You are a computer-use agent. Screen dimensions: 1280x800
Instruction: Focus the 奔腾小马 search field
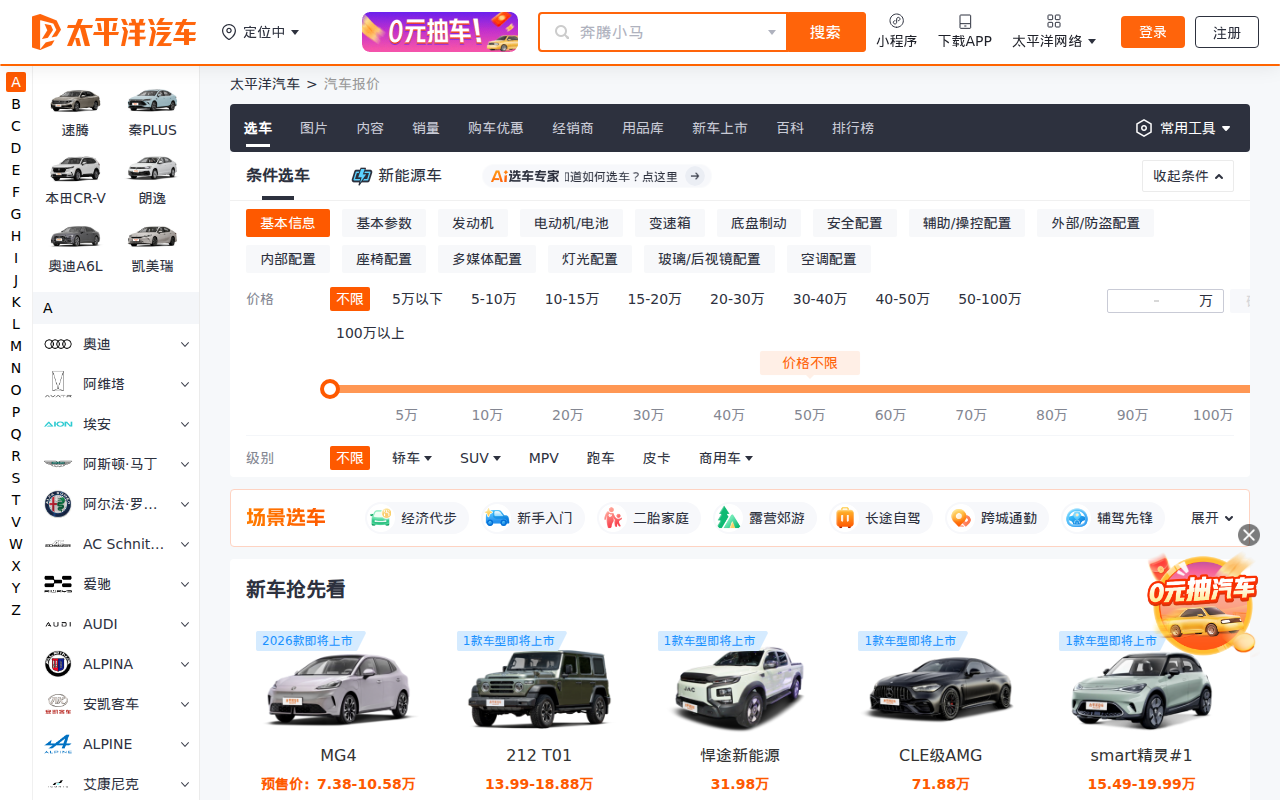pyautogui.click(x=662, y=32)
